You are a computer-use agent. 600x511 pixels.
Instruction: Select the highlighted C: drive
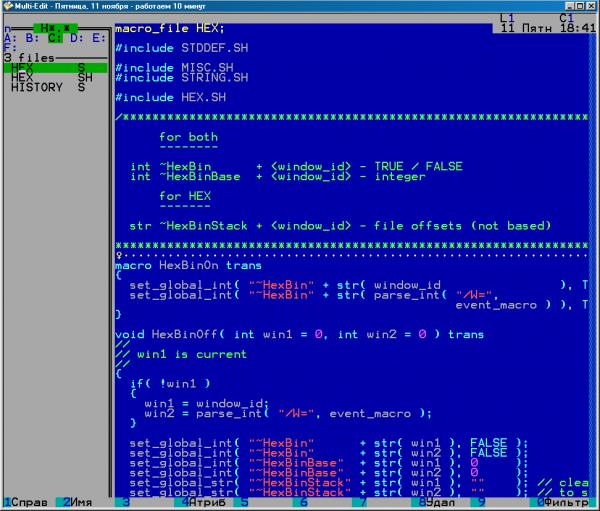tap(55, 38)
